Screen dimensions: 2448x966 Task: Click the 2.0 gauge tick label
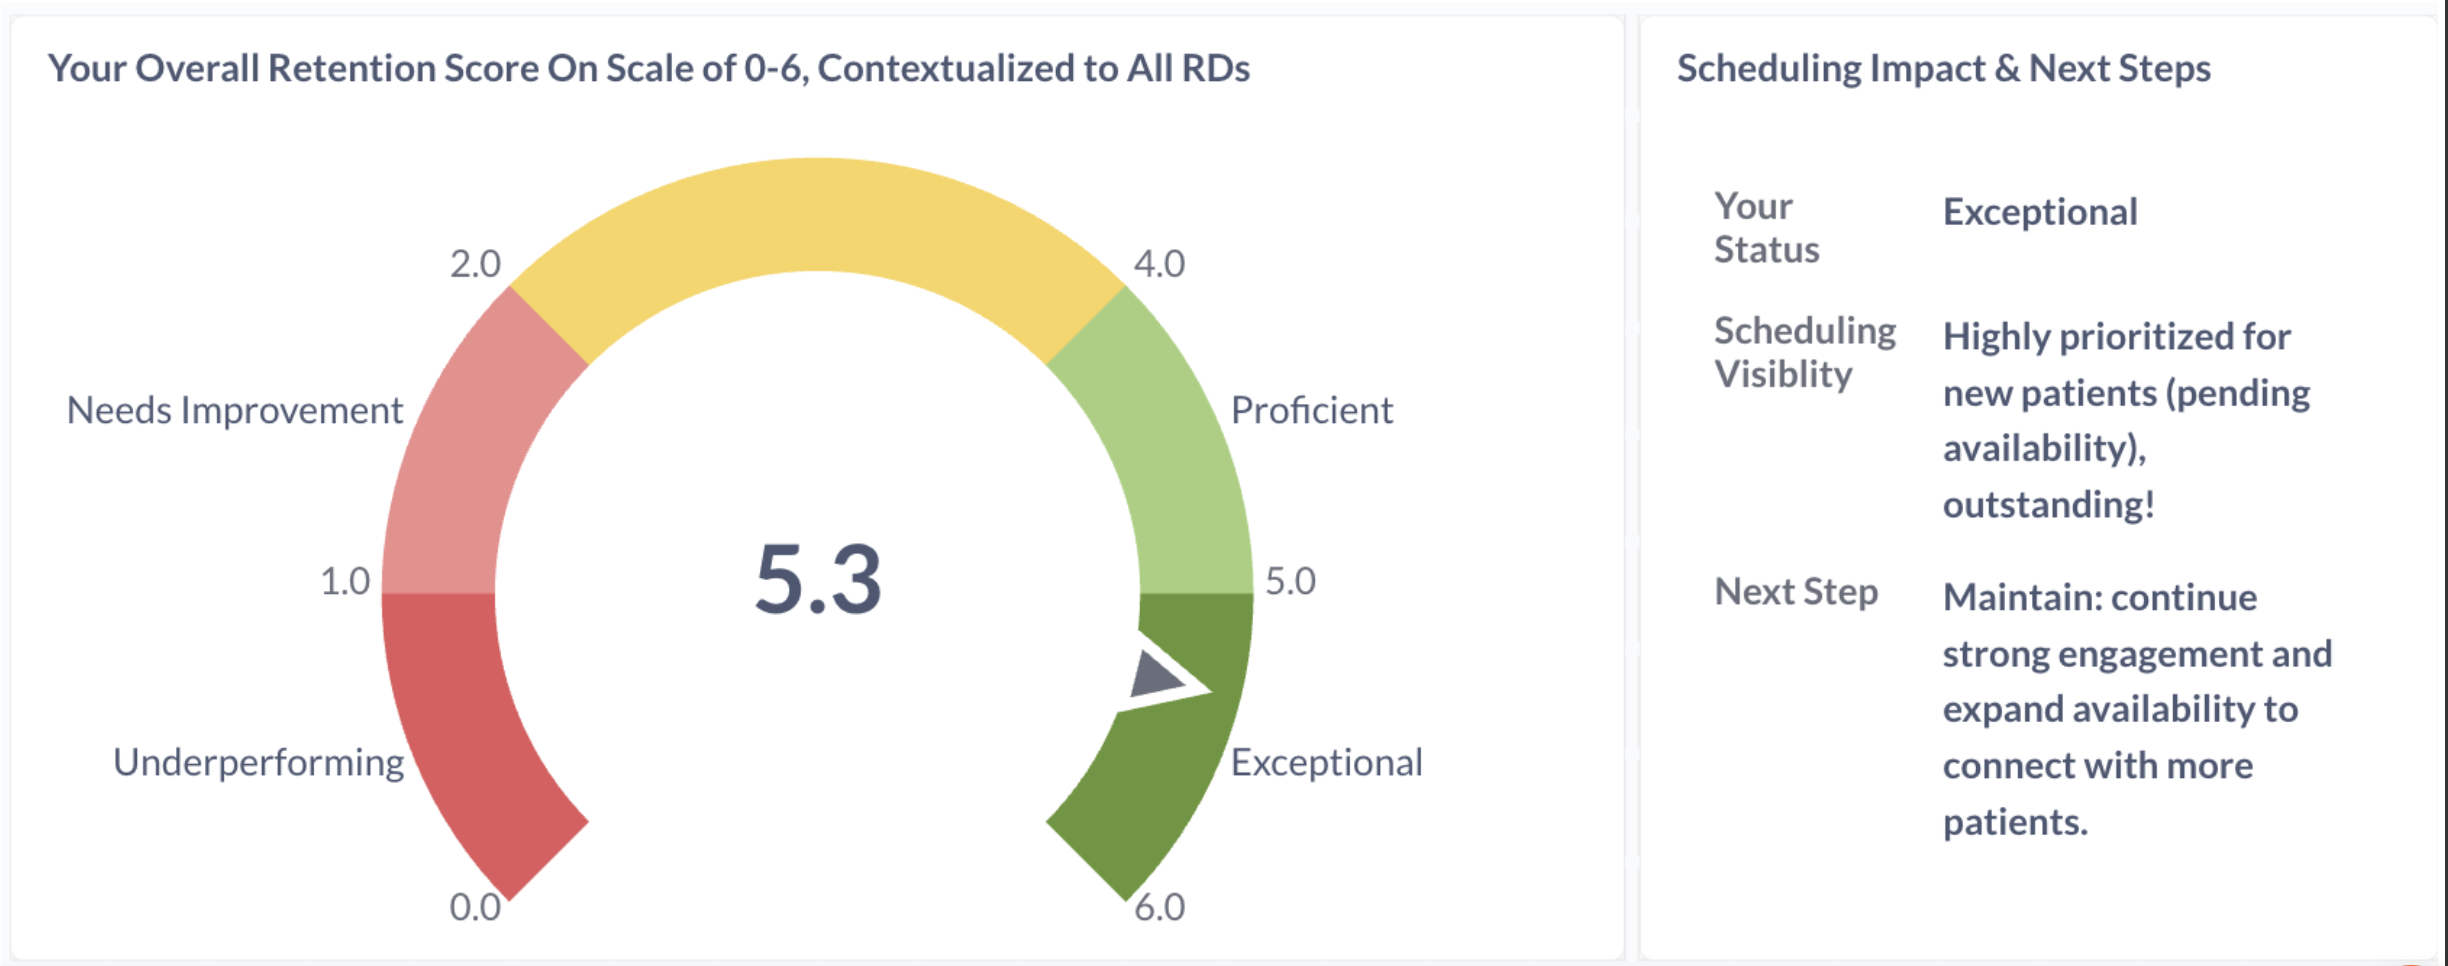point(474,264)
